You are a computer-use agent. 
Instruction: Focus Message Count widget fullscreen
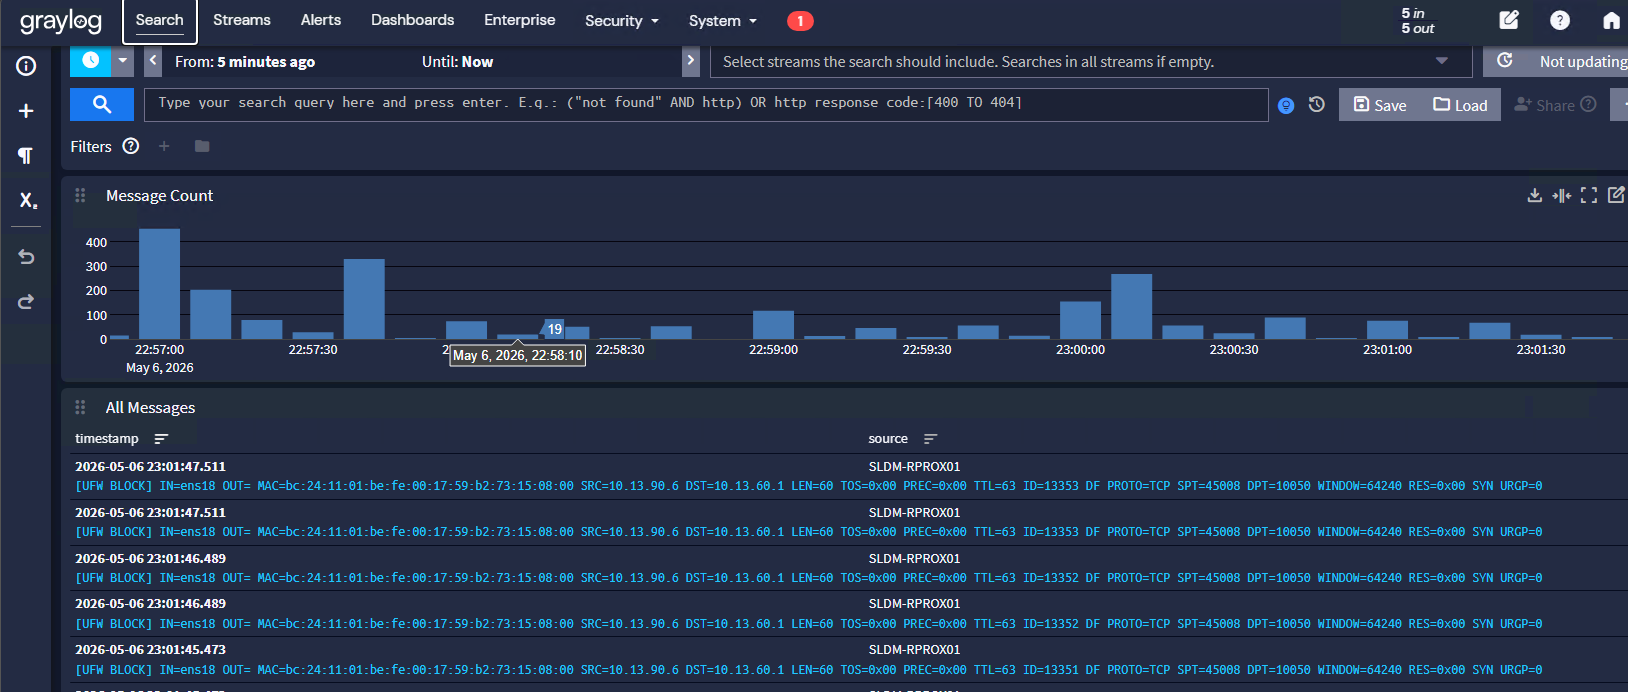[1589, 195]
